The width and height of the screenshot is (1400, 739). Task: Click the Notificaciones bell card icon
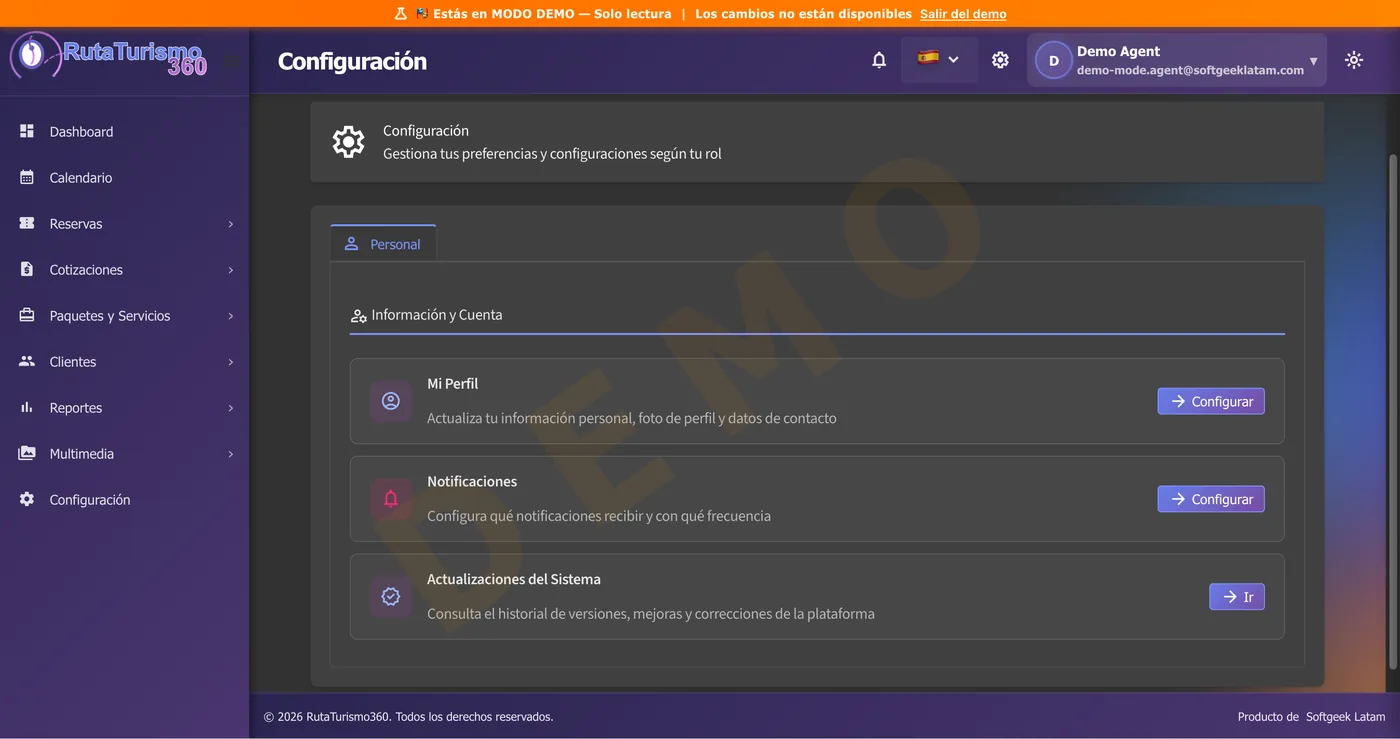tap(391, 499)
